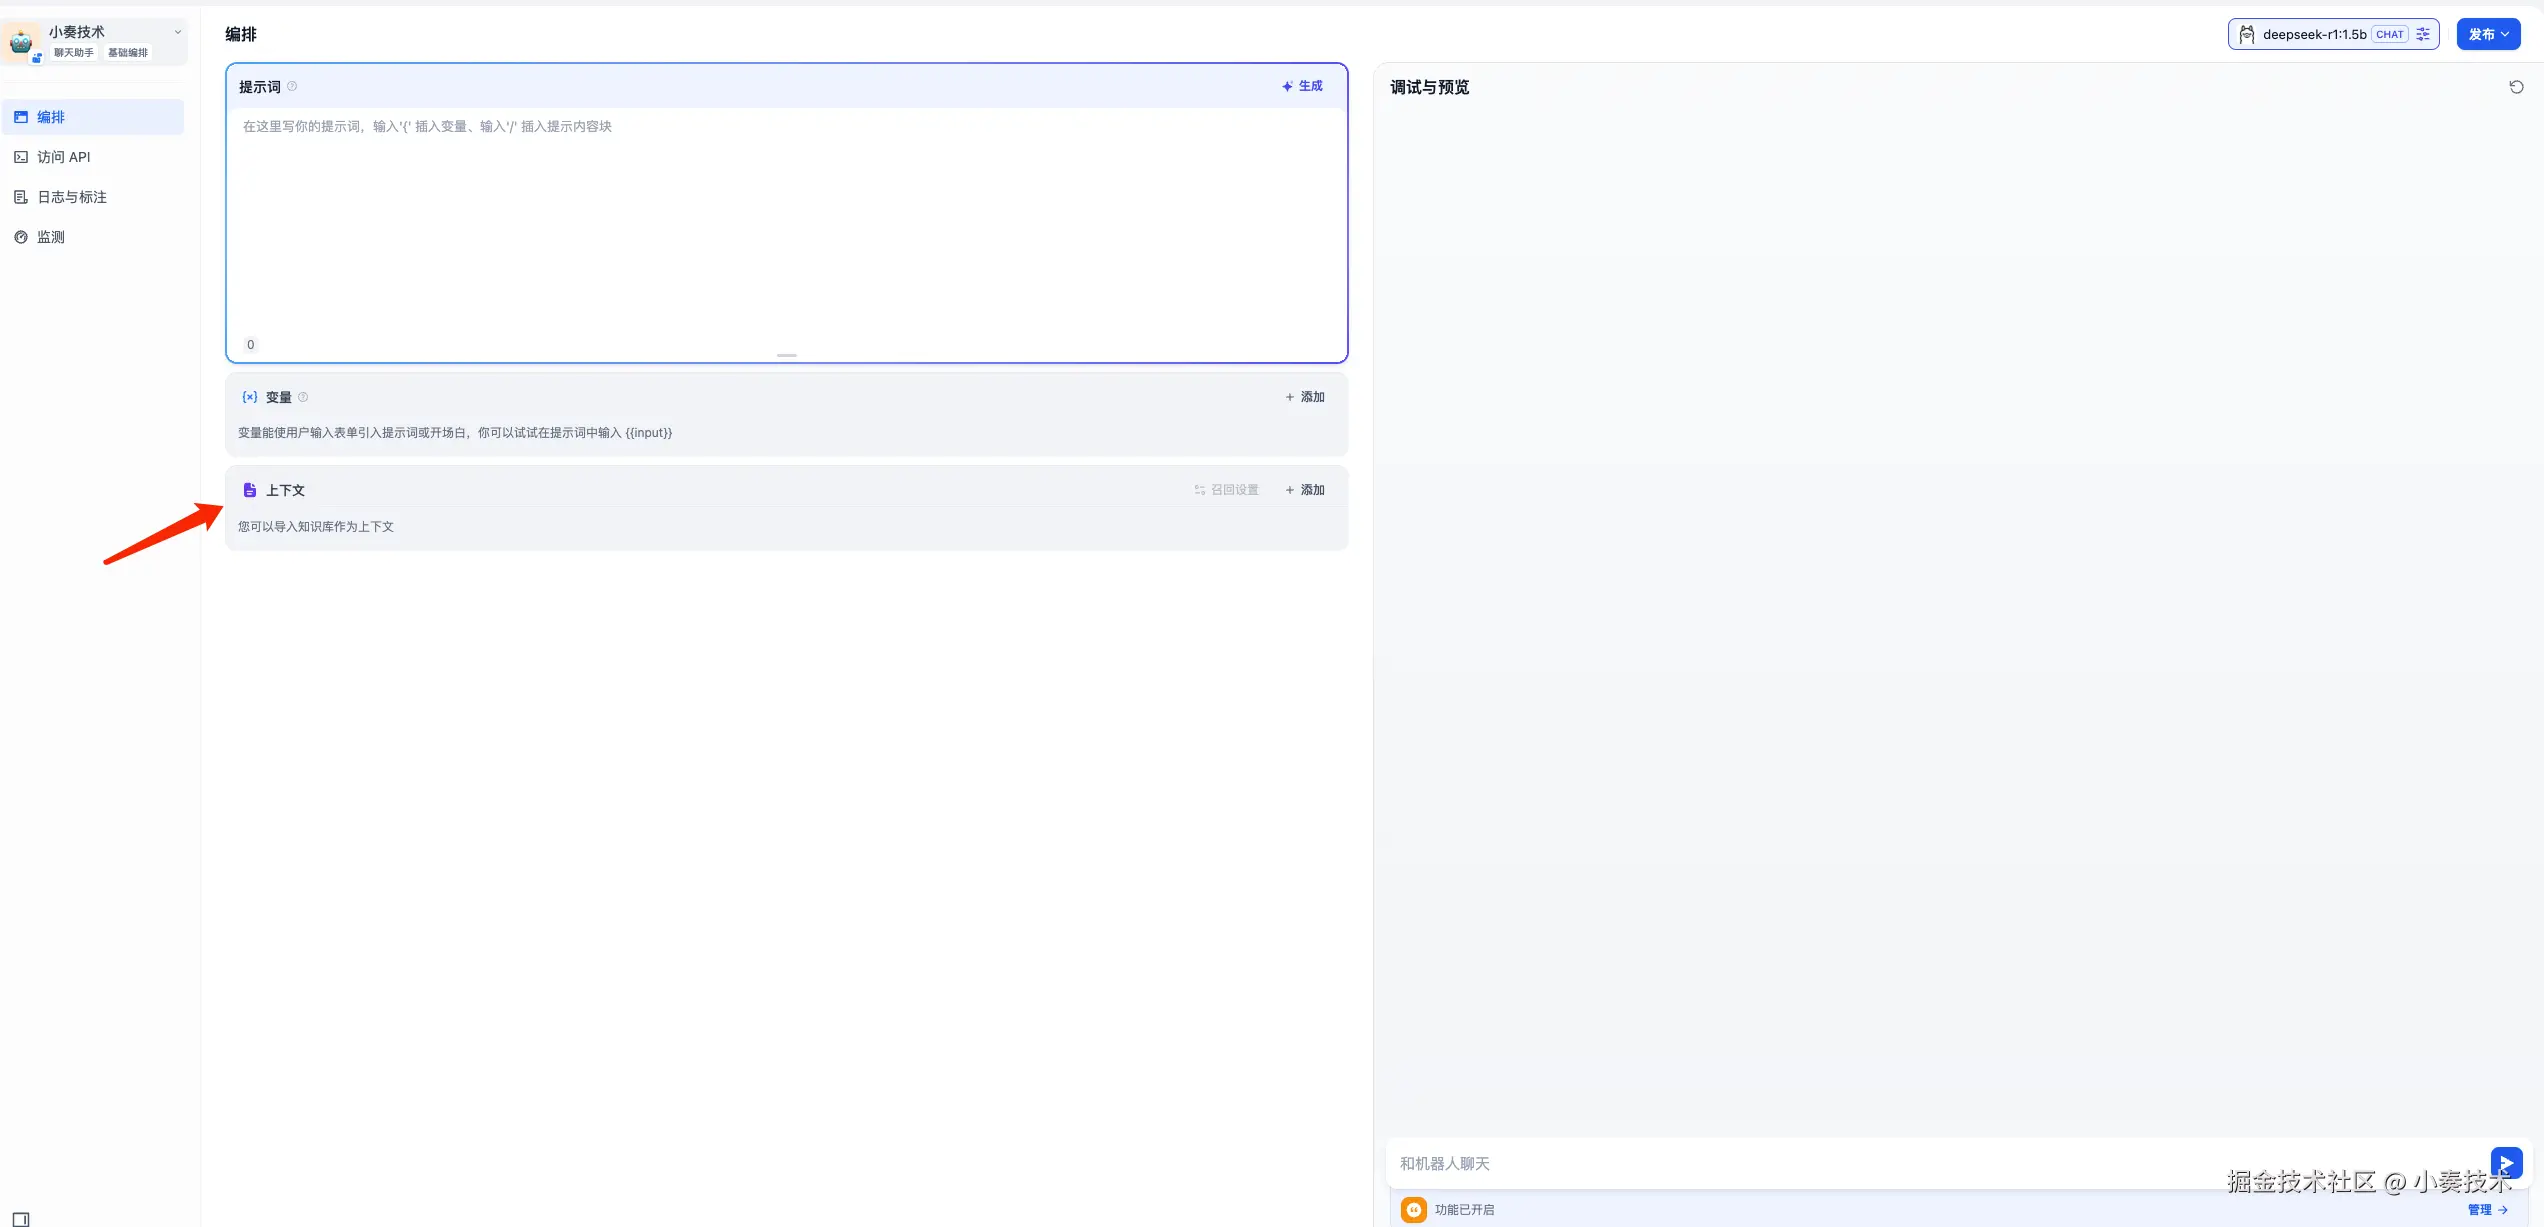
Task: Click 添加 in the 变量 section
Action: coord(1305,397)
